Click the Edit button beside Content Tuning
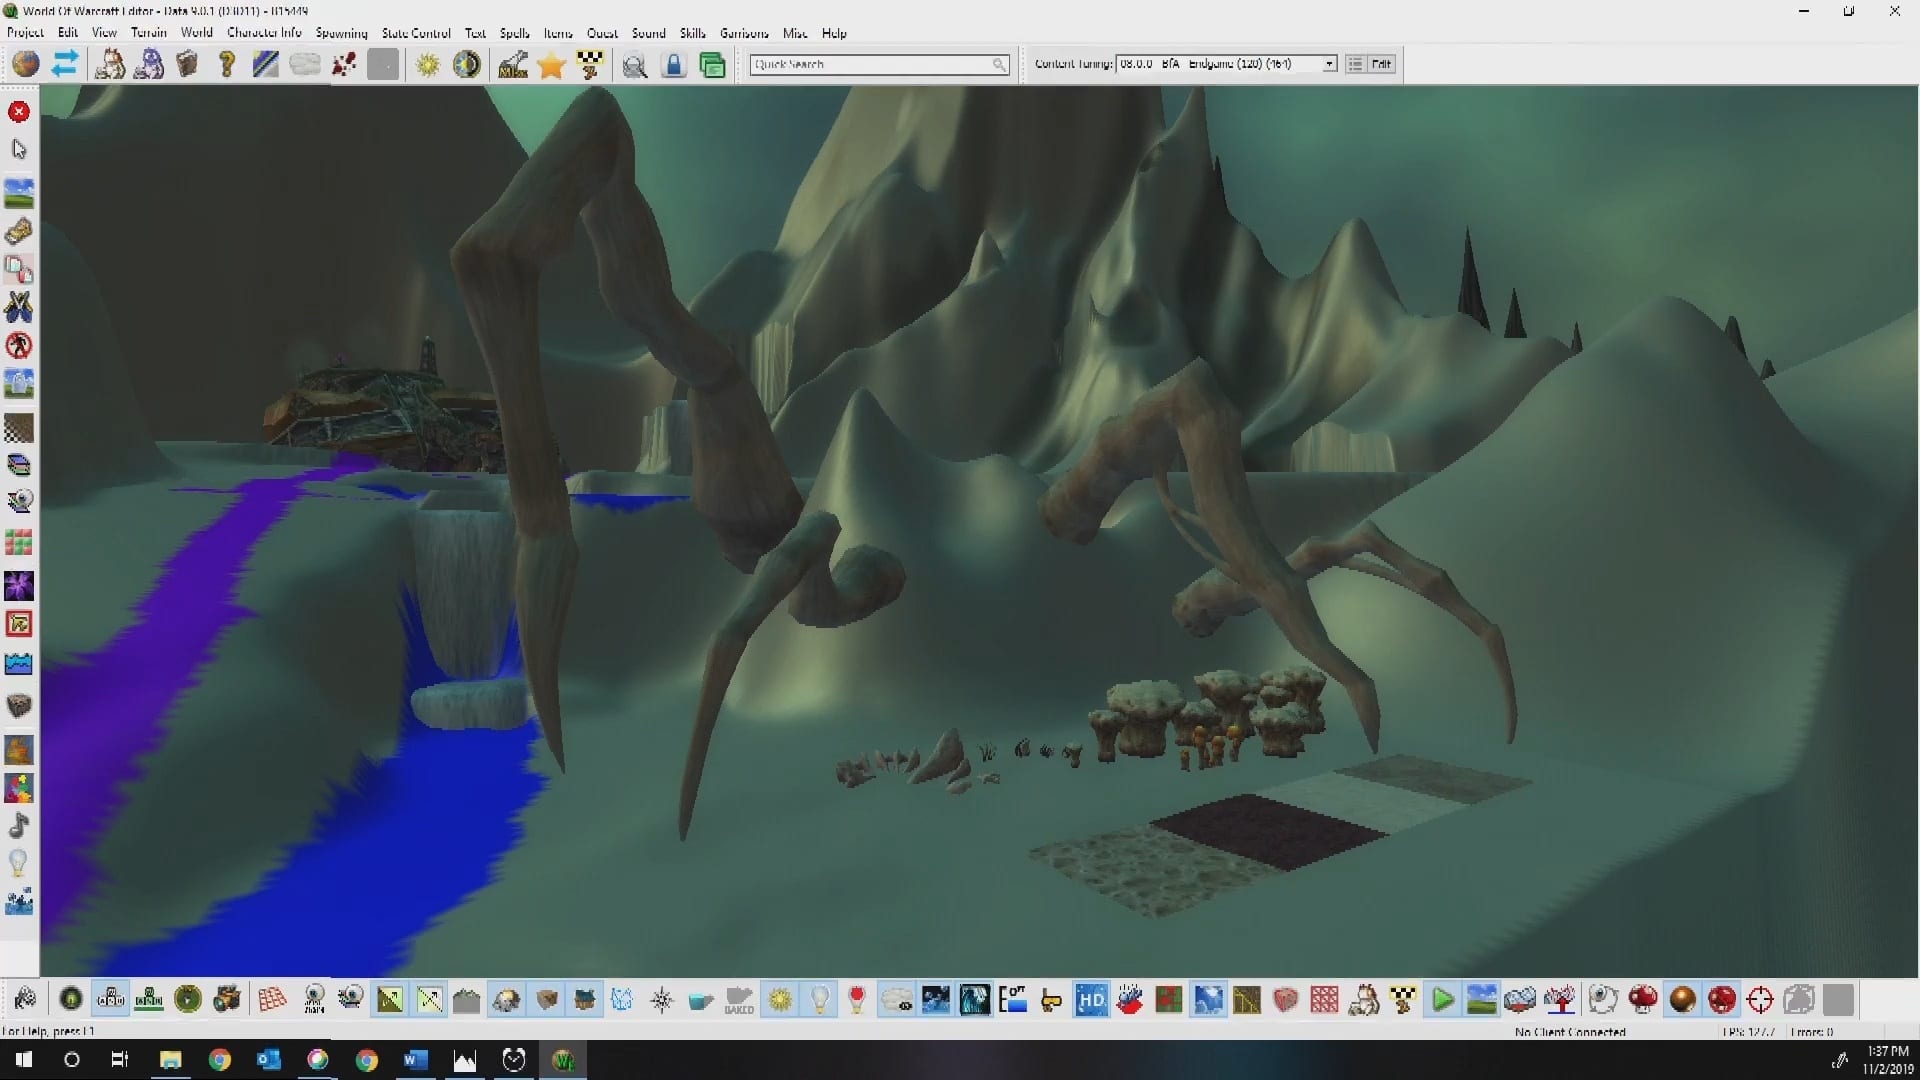Image resolution: width=1920 pixels, height=1080 pixels. (x=1381, y=64)
